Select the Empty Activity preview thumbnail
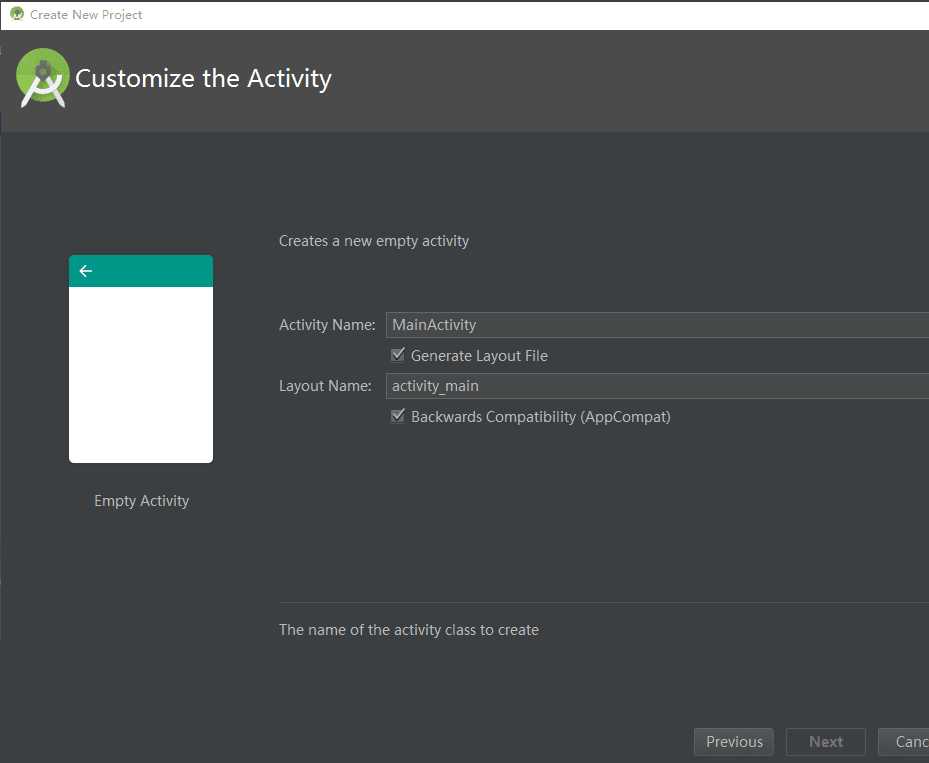 [x=141, y=359]
